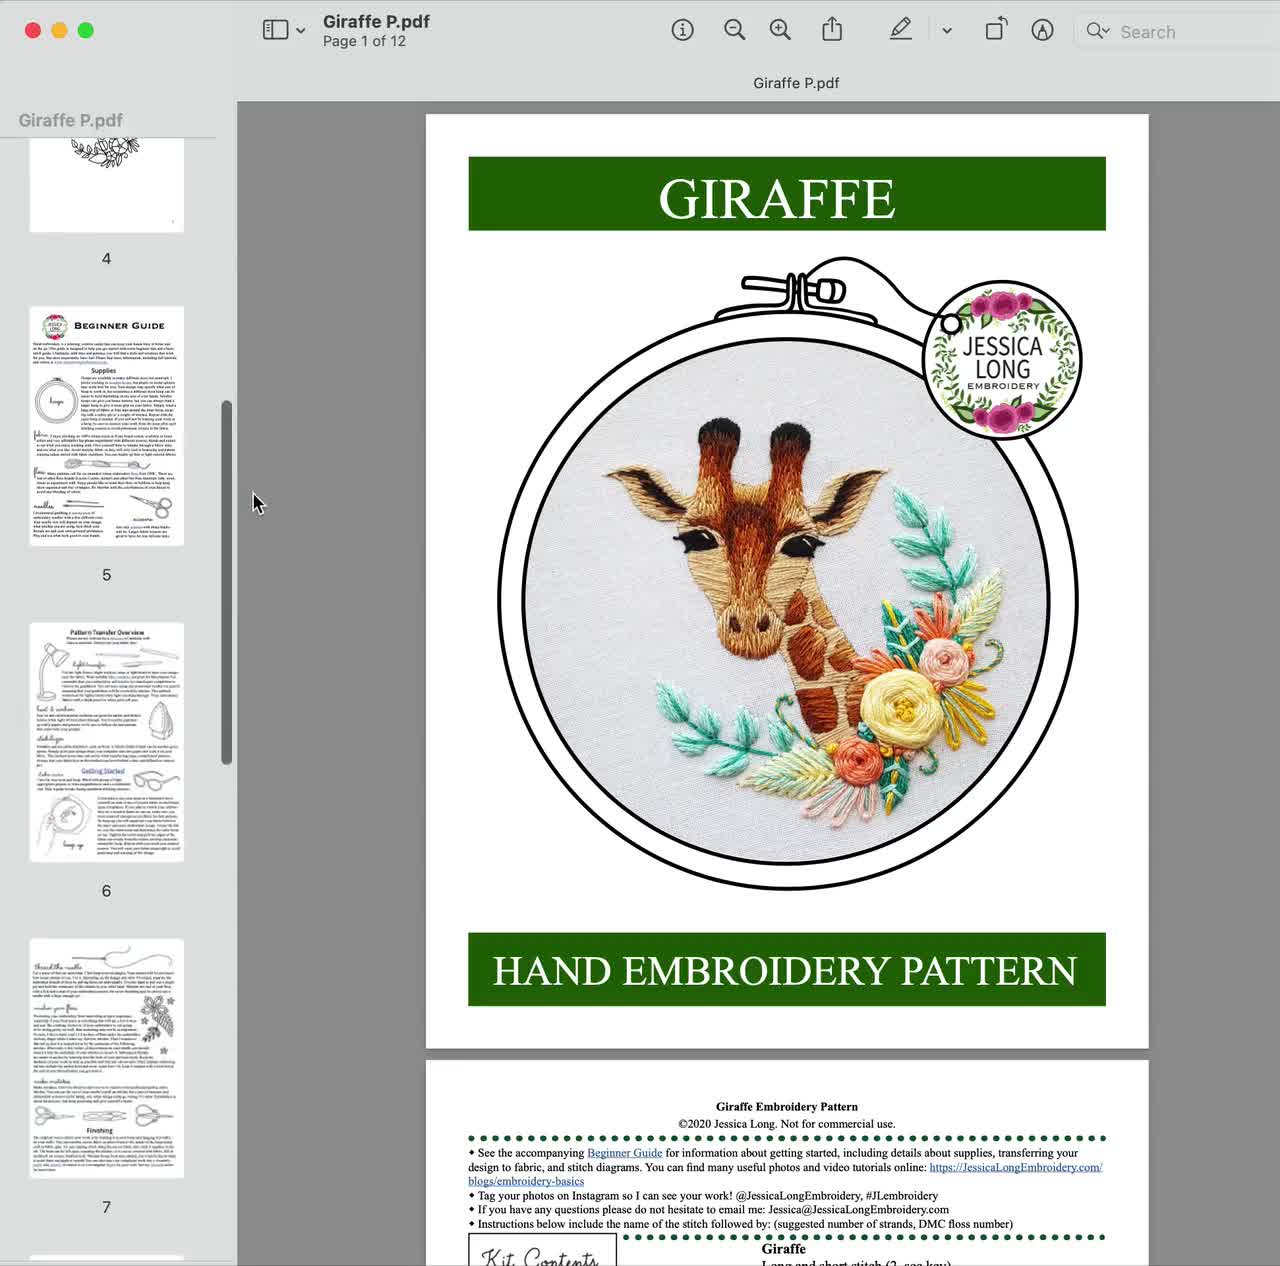
Task: Select page 6 Pattern Transfer thumbnail
Action: (x=107, y=742)
